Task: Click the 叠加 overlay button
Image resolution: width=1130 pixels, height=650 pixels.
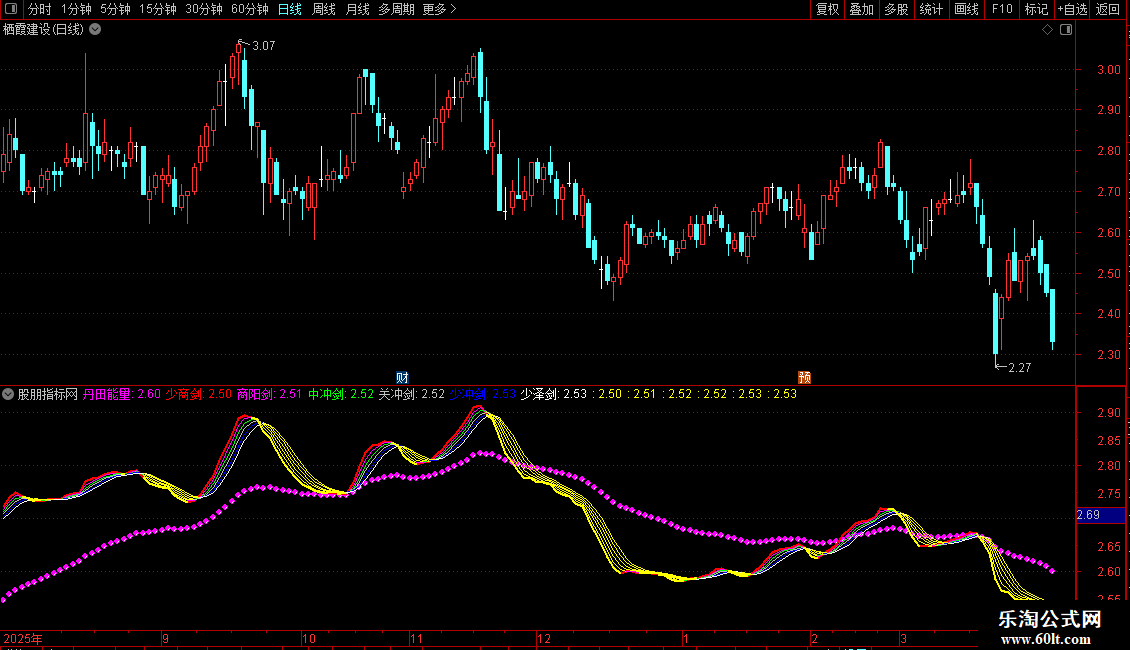Action: [x=861, y=10]
